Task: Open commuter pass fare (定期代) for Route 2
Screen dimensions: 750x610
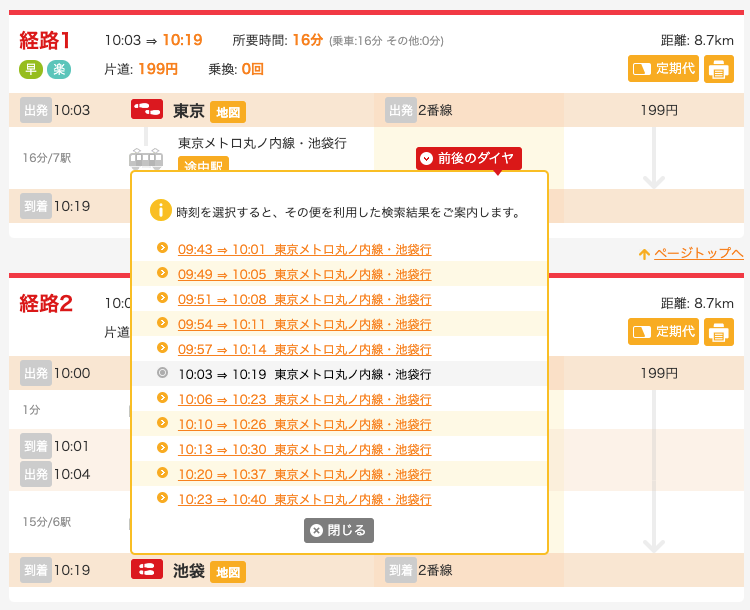Action: (x=663, y=331)
